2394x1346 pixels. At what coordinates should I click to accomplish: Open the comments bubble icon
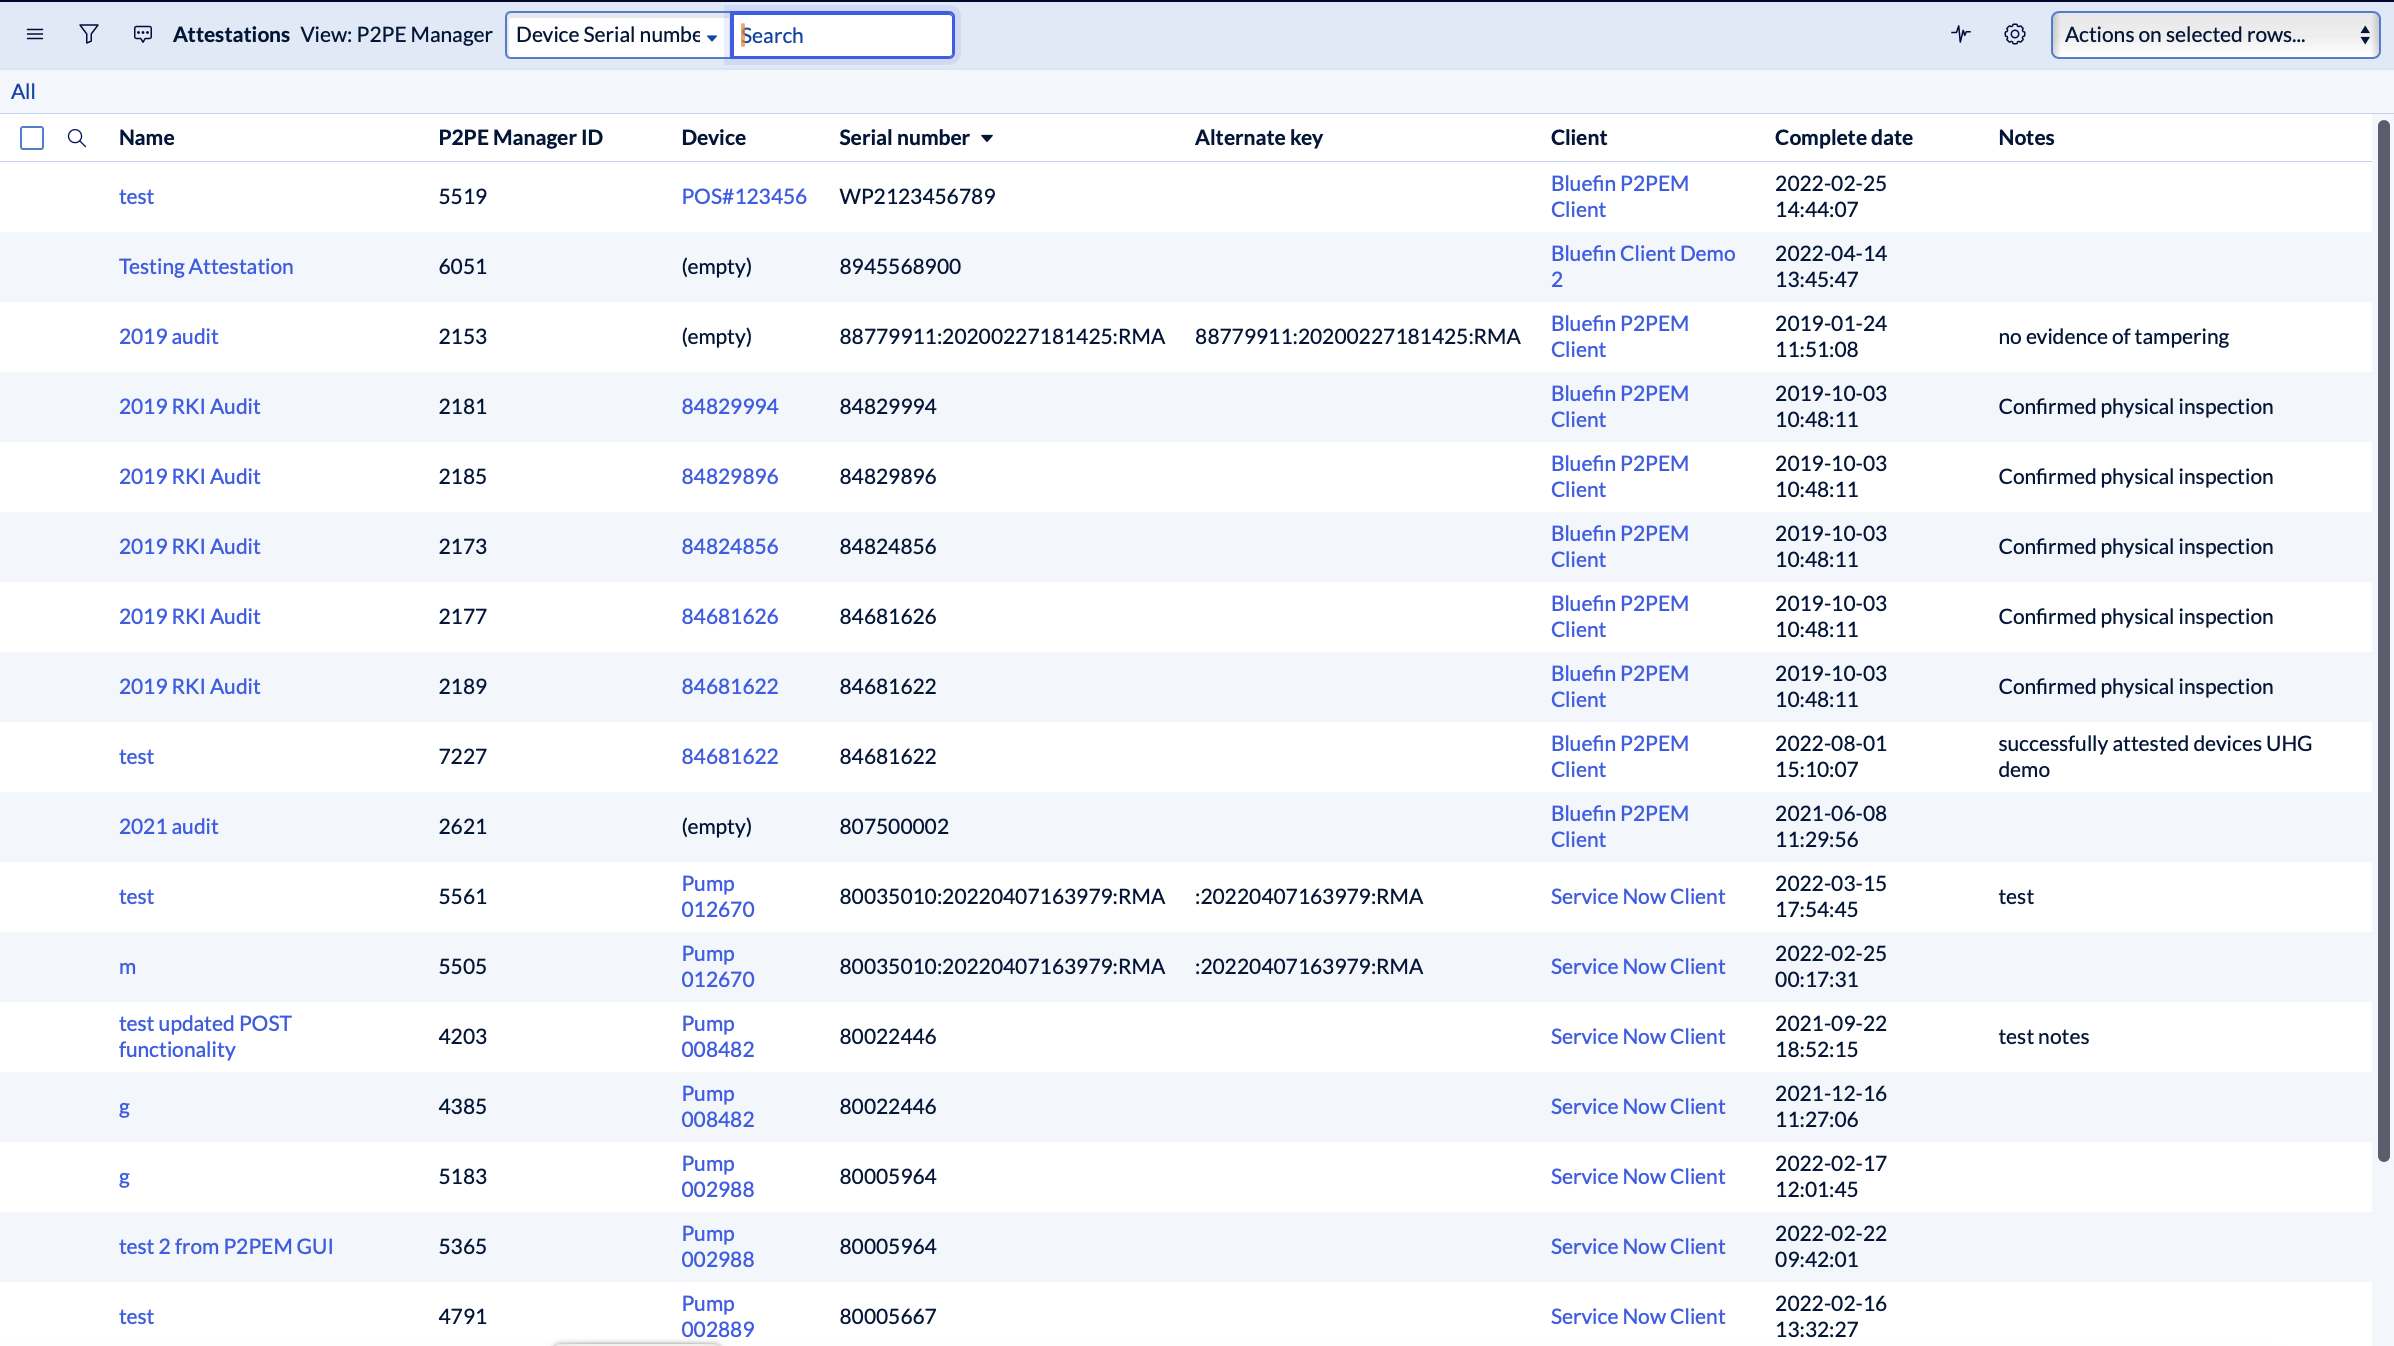coord(143,33)
